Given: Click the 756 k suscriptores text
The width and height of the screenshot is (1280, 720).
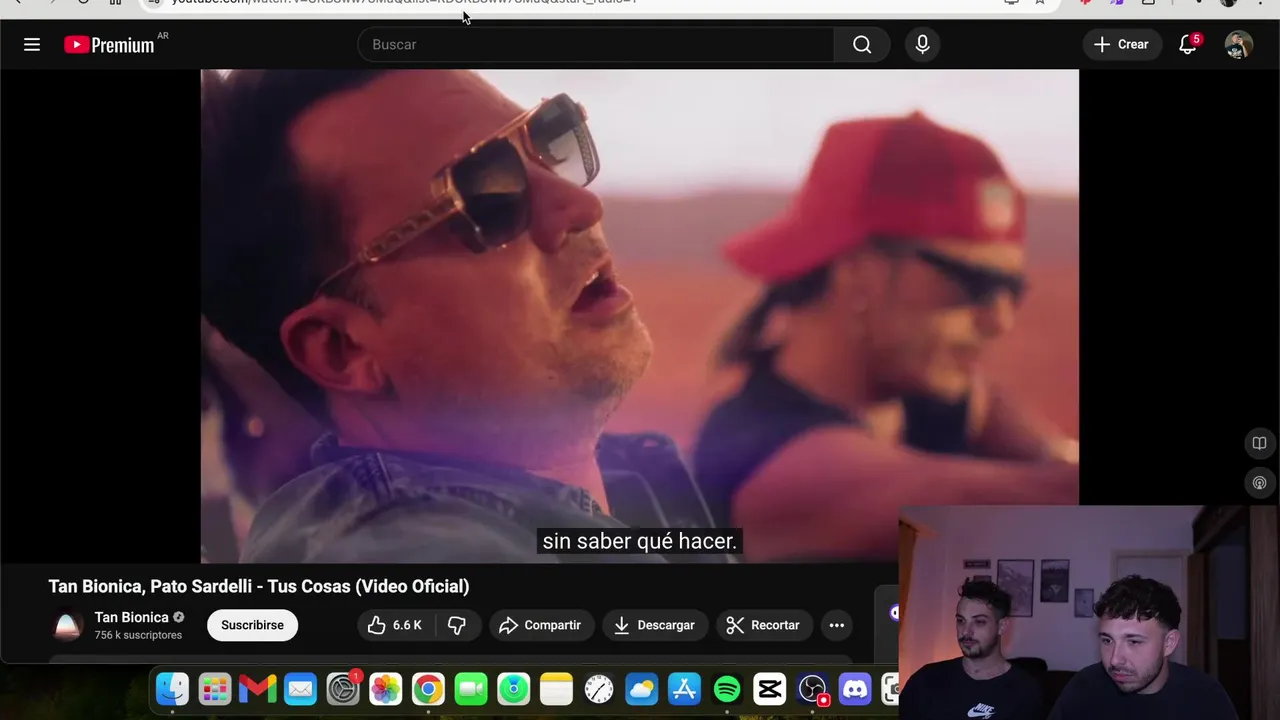Looking at the screenshot, I should click(138, 635).
